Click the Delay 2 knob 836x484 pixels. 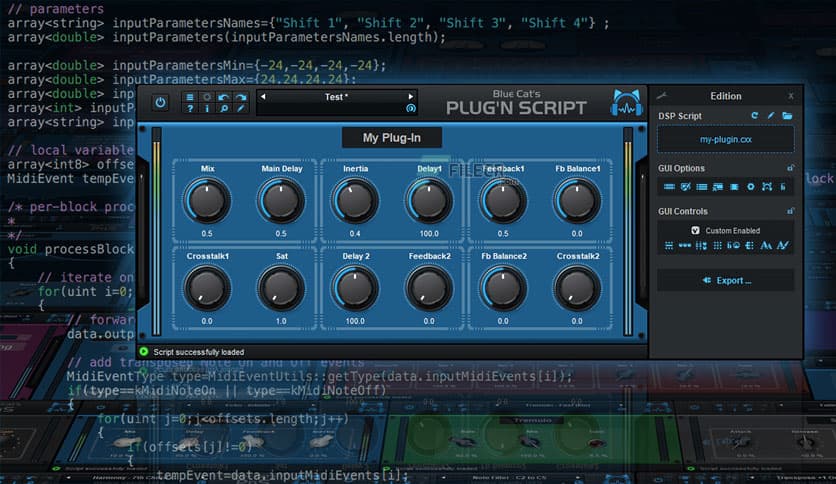(x=355, y=288)
